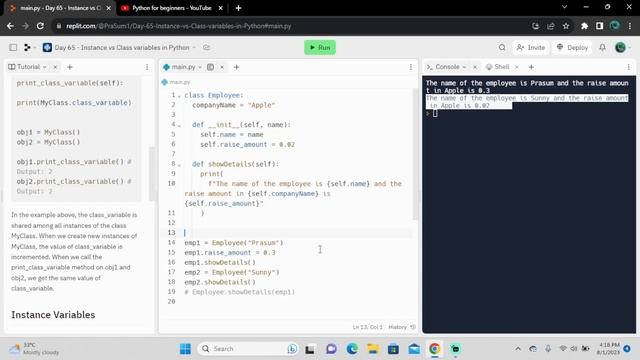Toggle the split layout icon on main.py tab

pyautogui.click(x=210, y=67)
